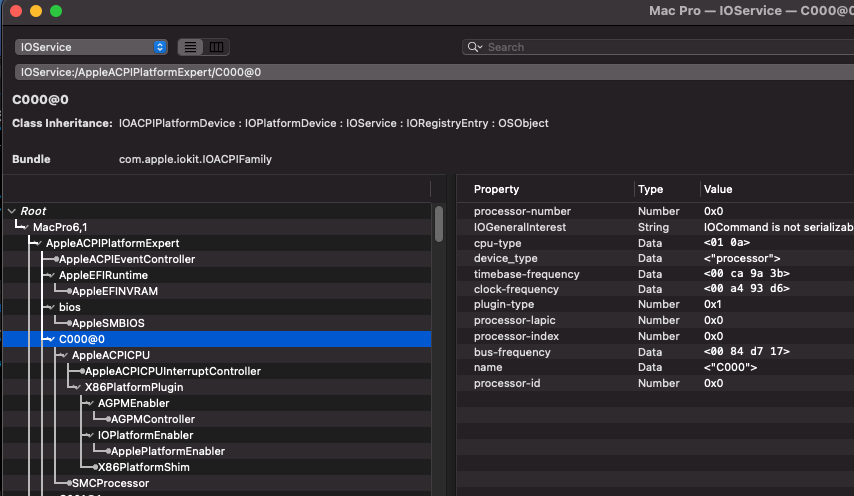Image resolution: width=854 pixels, height=496 pixels.
Task: Select SMCProcessor in the tree
Action: pos(111,483)
